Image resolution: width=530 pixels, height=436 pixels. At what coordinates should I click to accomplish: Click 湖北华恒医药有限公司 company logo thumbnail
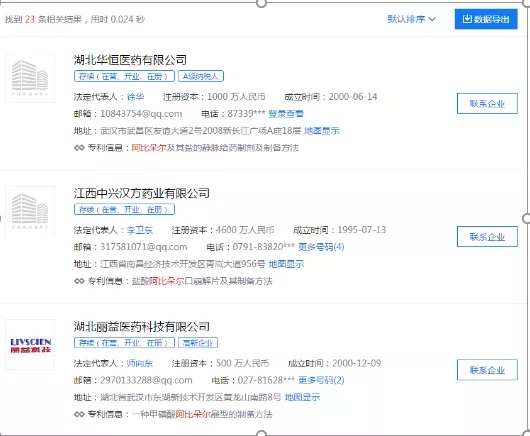[x=30, y=78]
